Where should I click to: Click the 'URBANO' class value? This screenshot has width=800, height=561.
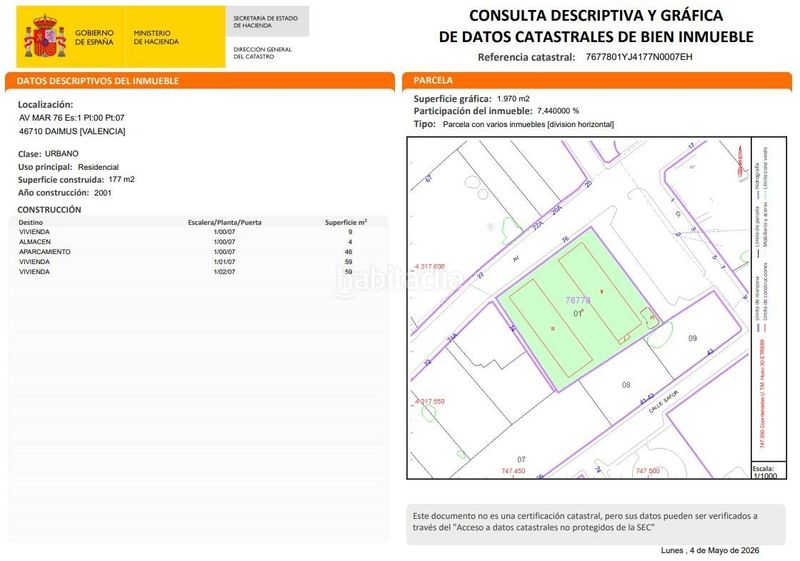pyautogui.click(x=62, y=154)
